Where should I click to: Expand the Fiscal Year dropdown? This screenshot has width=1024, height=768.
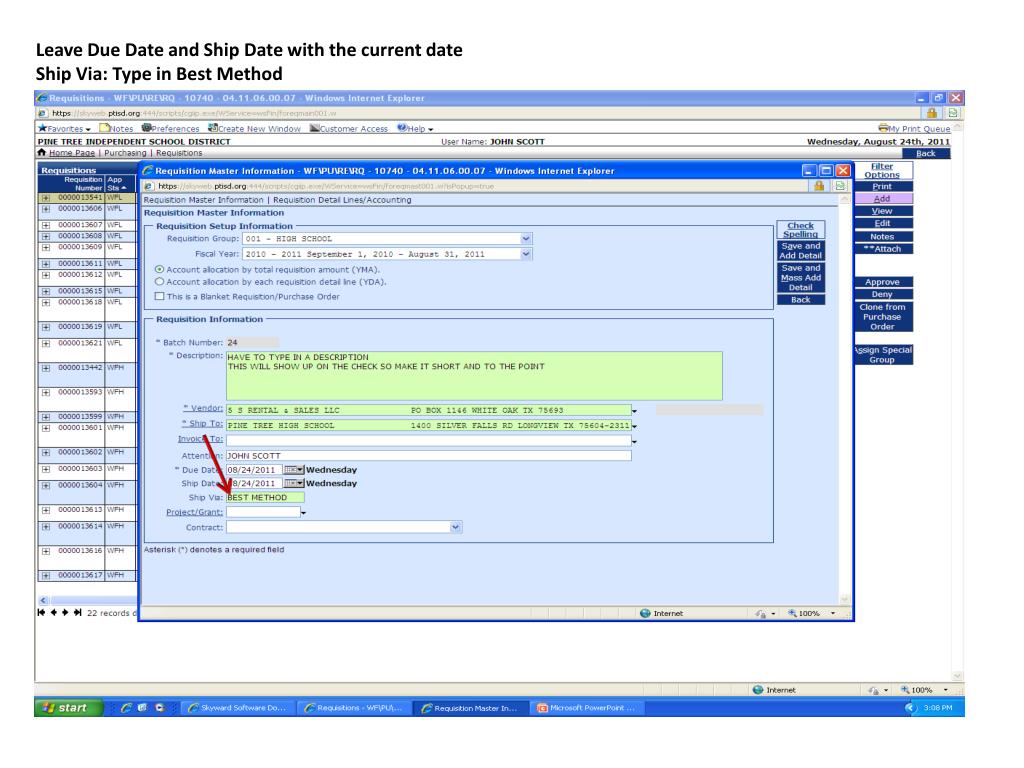pyautogui.click(x=527, y=254)
